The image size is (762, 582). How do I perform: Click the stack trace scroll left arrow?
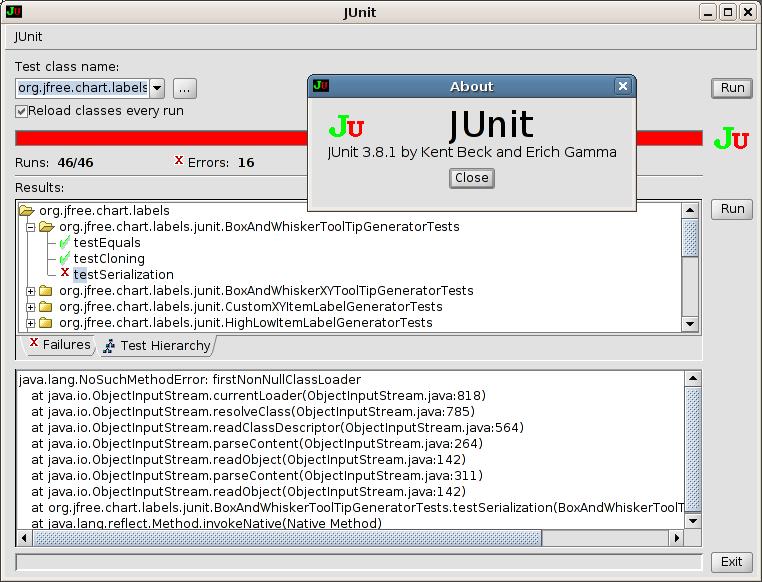(x=24, y=538)
